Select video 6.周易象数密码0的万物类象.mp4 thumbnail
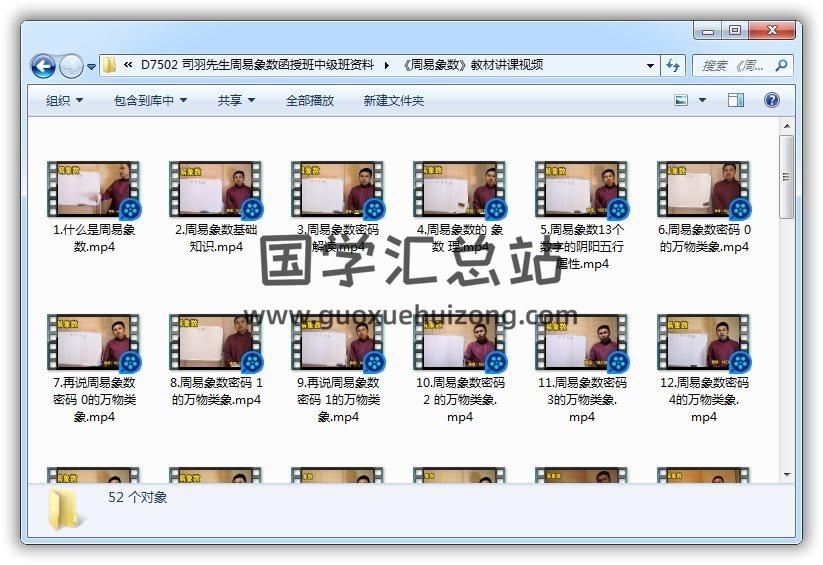The height and width of the screenshot is (565, 823). [x=703, y=189]
